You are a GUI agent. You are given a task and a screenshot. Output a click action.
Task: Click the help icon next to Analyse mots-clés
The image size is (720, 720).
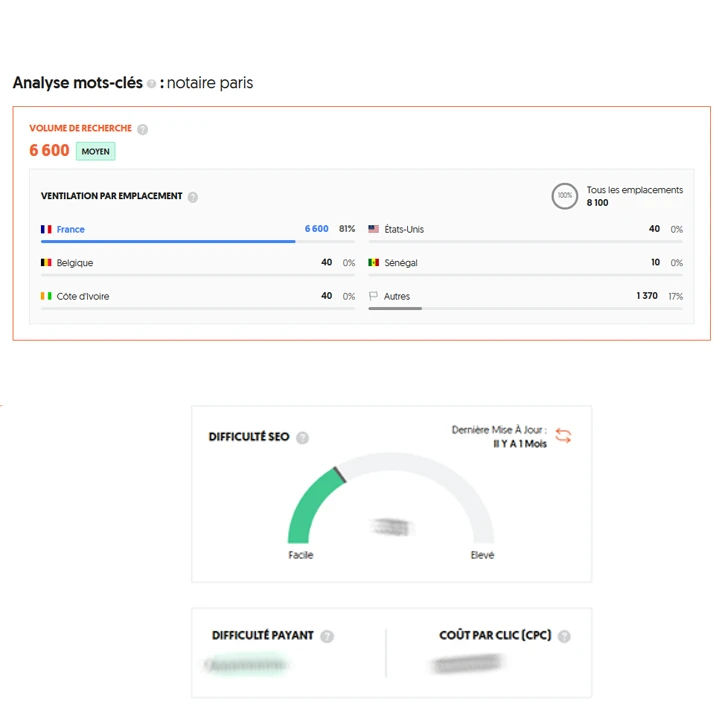coord(151,84)
